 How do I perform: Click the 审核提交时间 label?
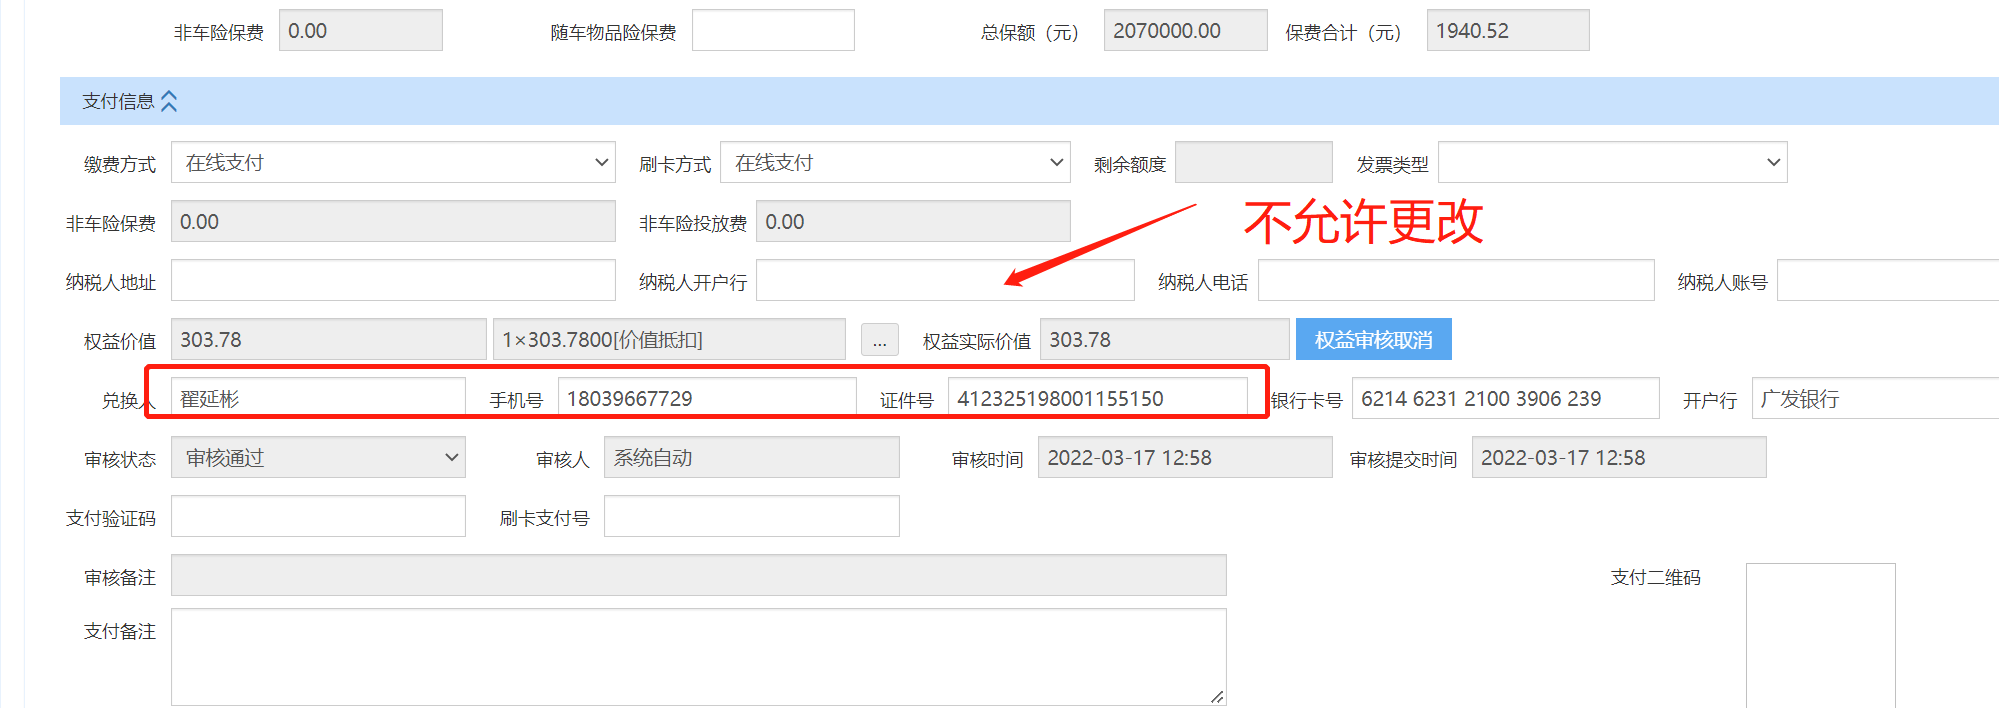coord(1403,459)
